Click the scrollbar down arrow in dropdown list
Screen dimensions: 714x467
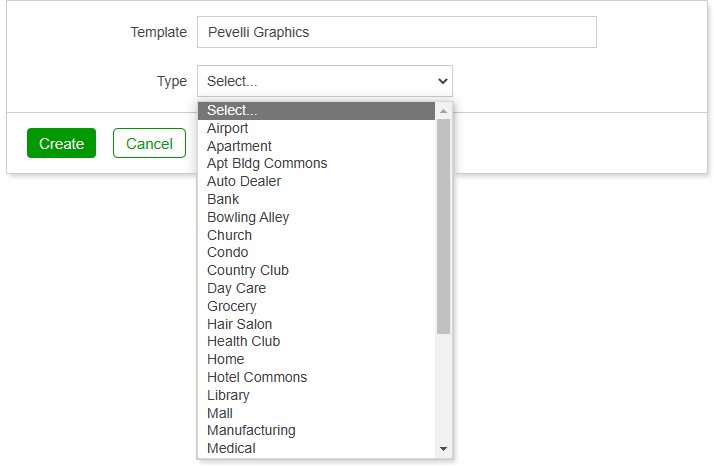[443, 449]
